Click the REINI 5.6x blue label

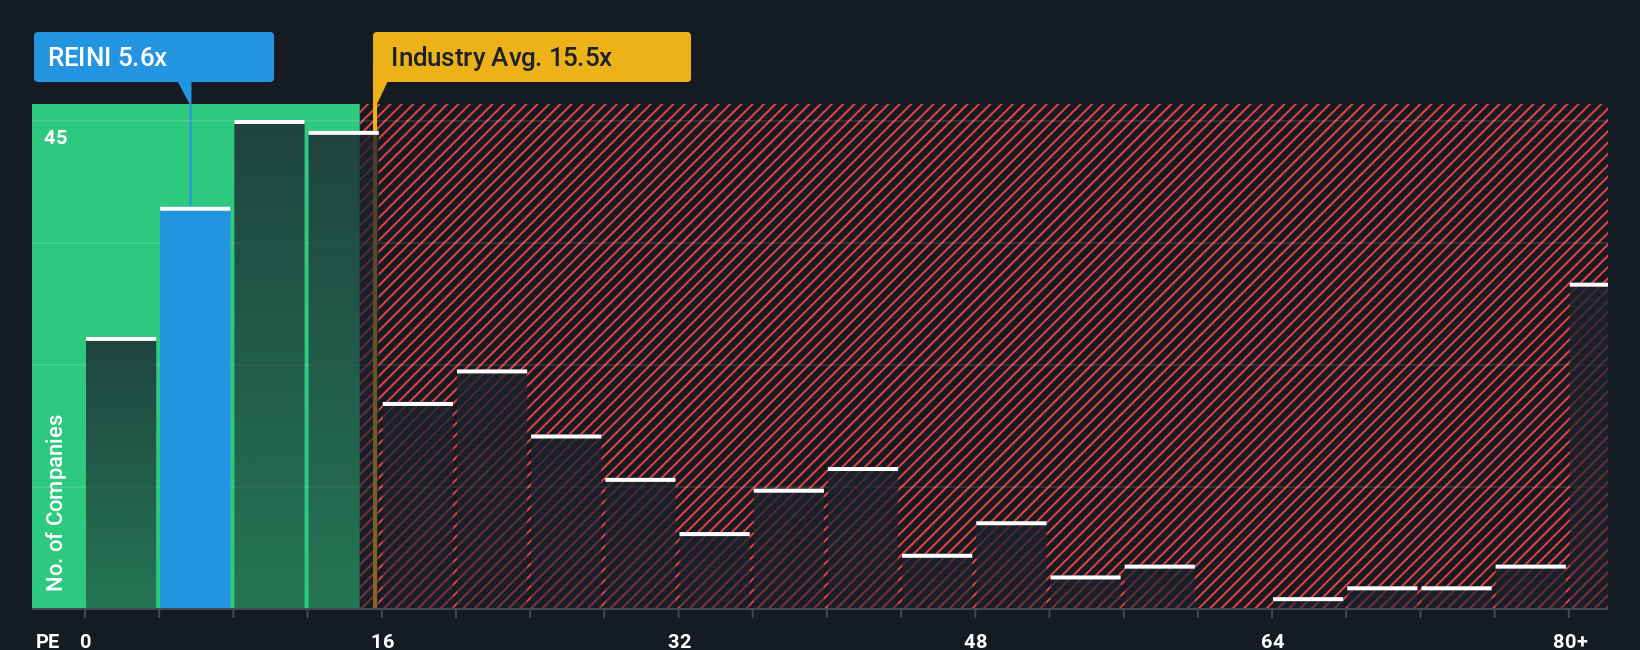(x=153, y=57)
